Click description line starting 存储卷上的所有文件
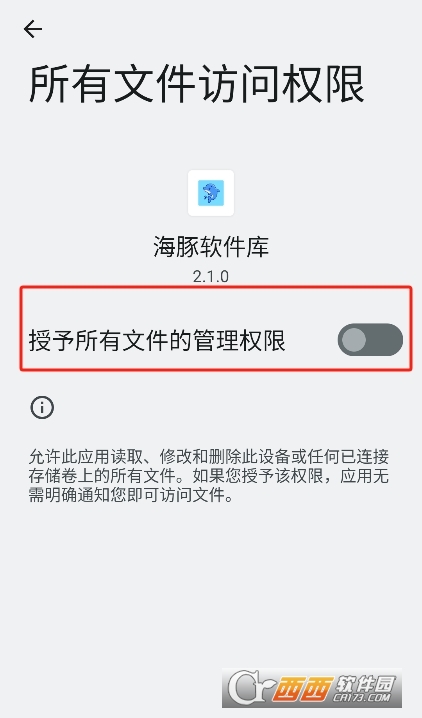Viewport: 422px width, 718px height. [x=209, y=475]
